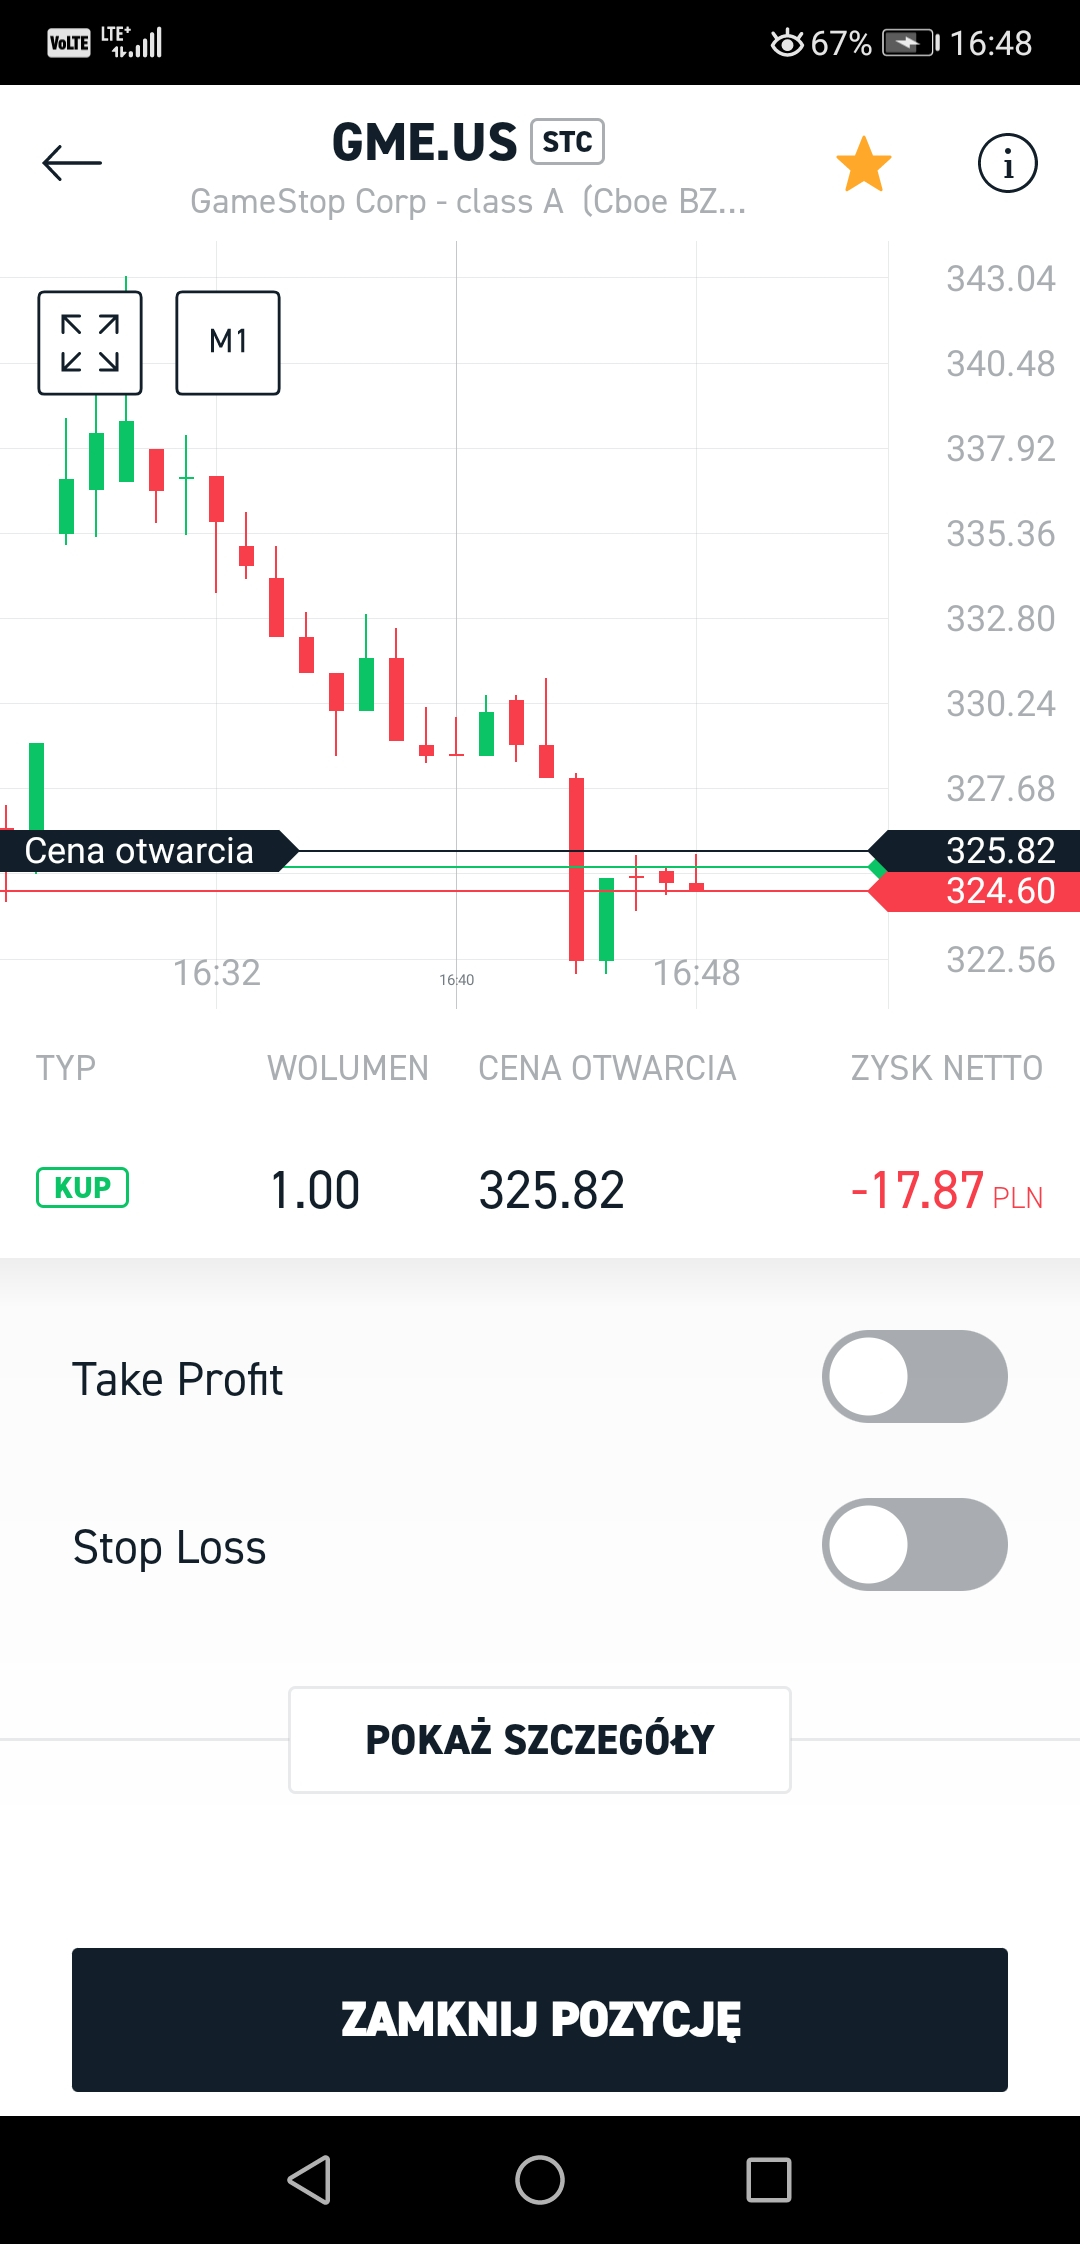Select the Cena otwarcia chart label
The image size is (1080, 2244).
click(140, 851)
